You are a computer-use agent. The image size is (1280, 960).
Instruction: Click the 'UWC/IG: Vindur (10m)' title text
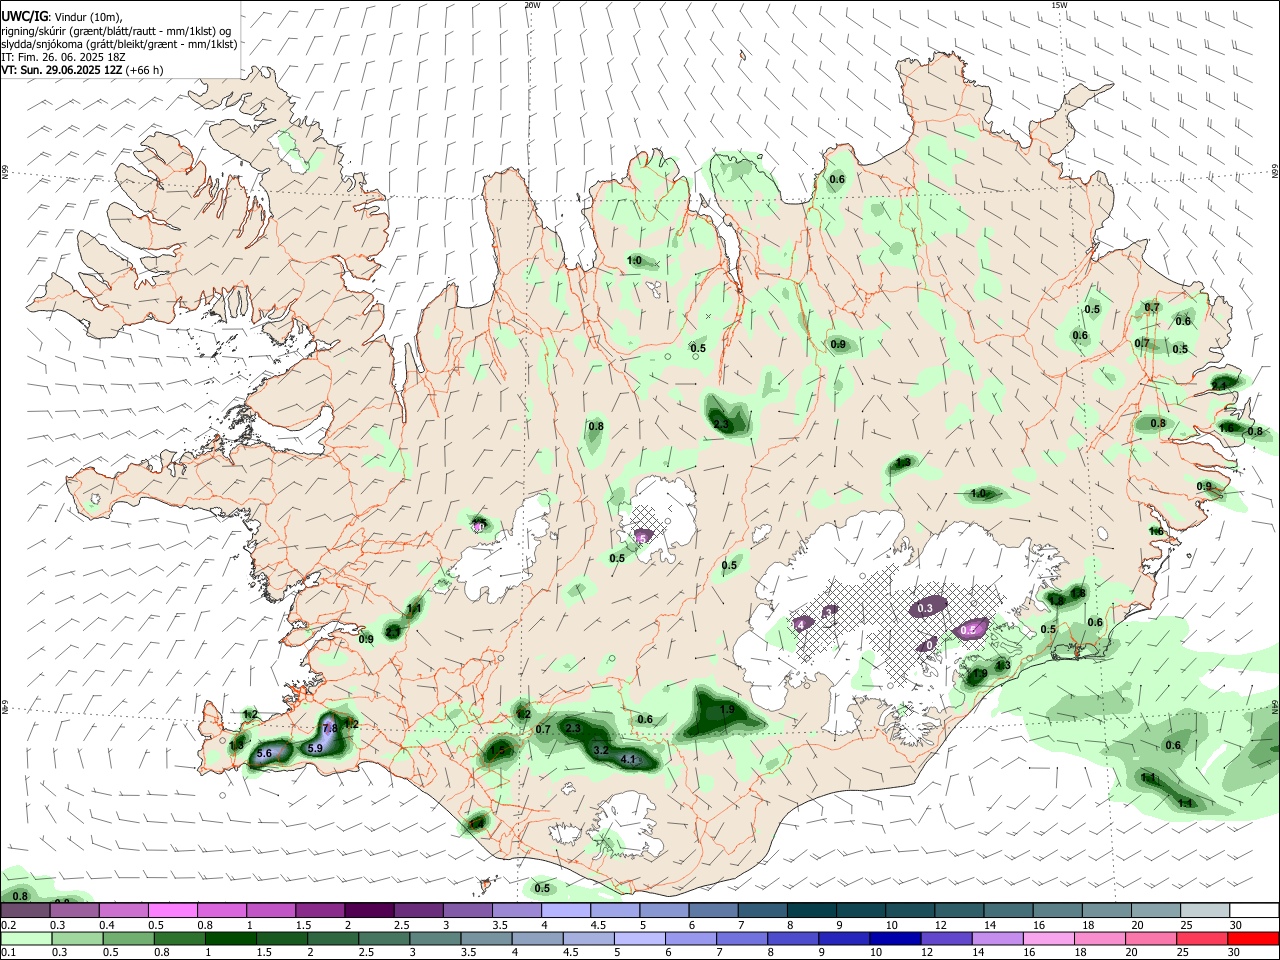click(x=61, y=17)
